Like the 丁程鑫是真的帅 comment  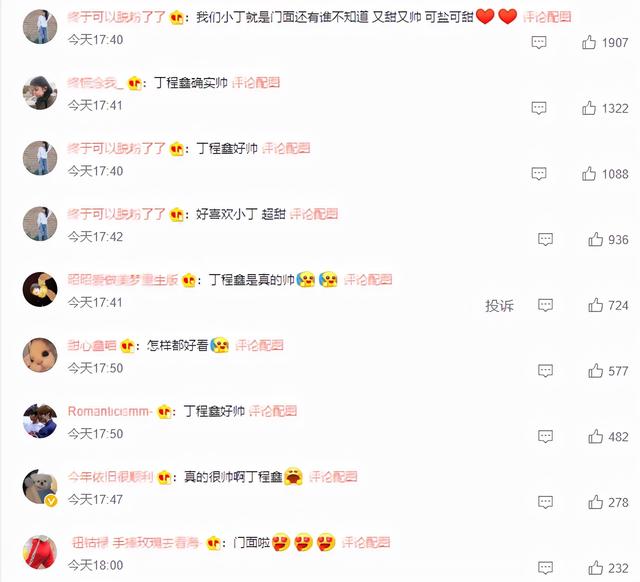[x=596, y=305]
